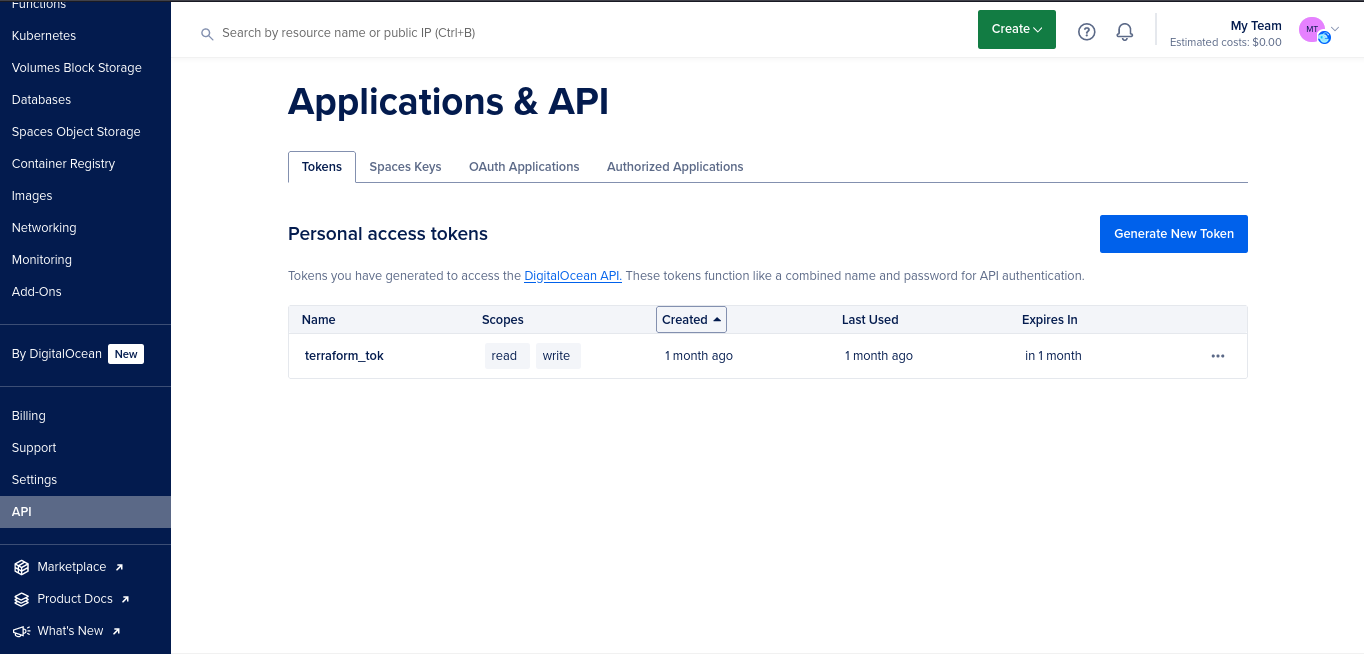Switch to the Tokens tab
The width and height of the screenshot is (1364, 654).
point(322,167)
